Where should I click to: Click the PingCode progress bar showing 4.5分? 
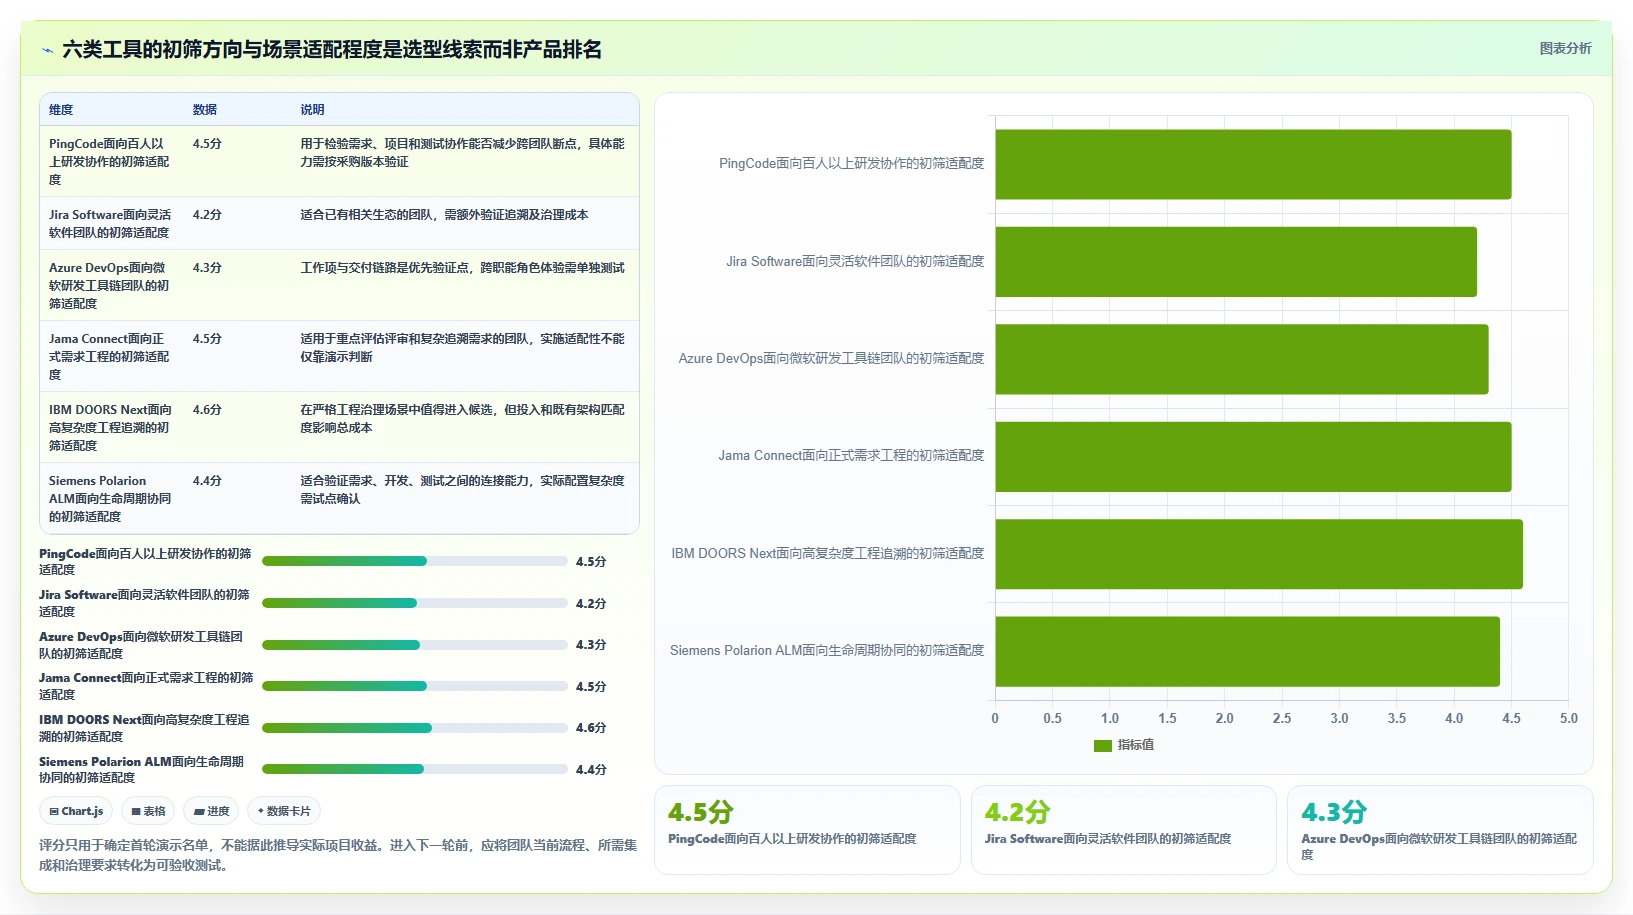tap(414, 561)
